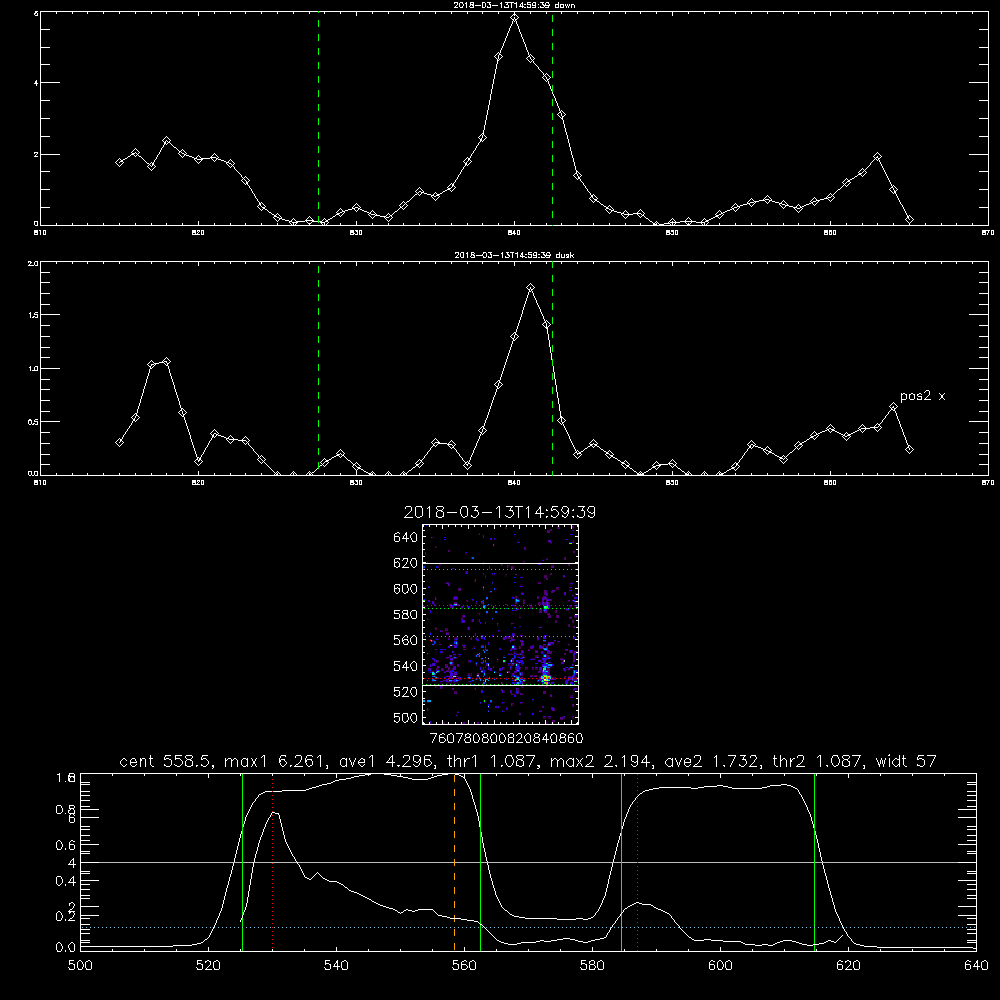The image size is (1000, 1000).
Task: Select spectrogram y-axis label 540
Action: [406, 666]
